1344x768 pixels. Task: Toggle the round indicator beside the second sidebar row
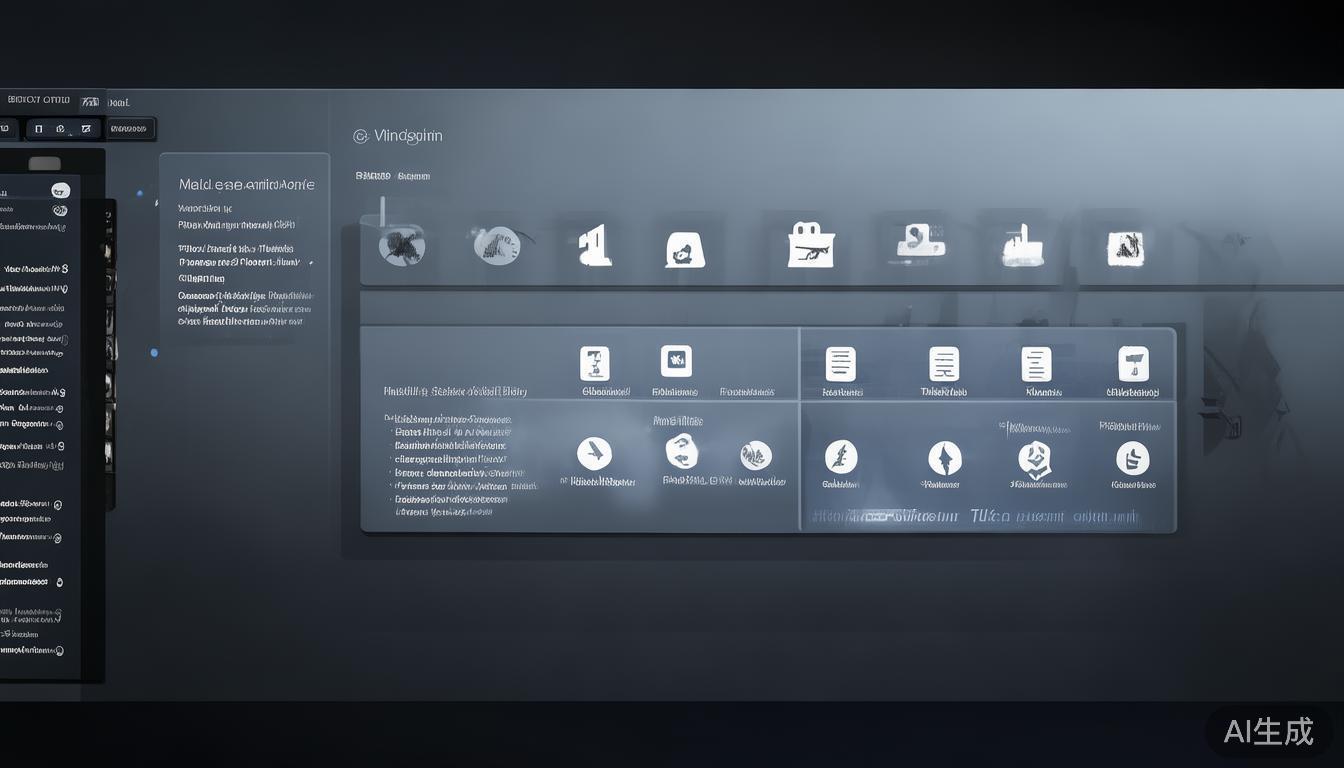tap(60, 210)
